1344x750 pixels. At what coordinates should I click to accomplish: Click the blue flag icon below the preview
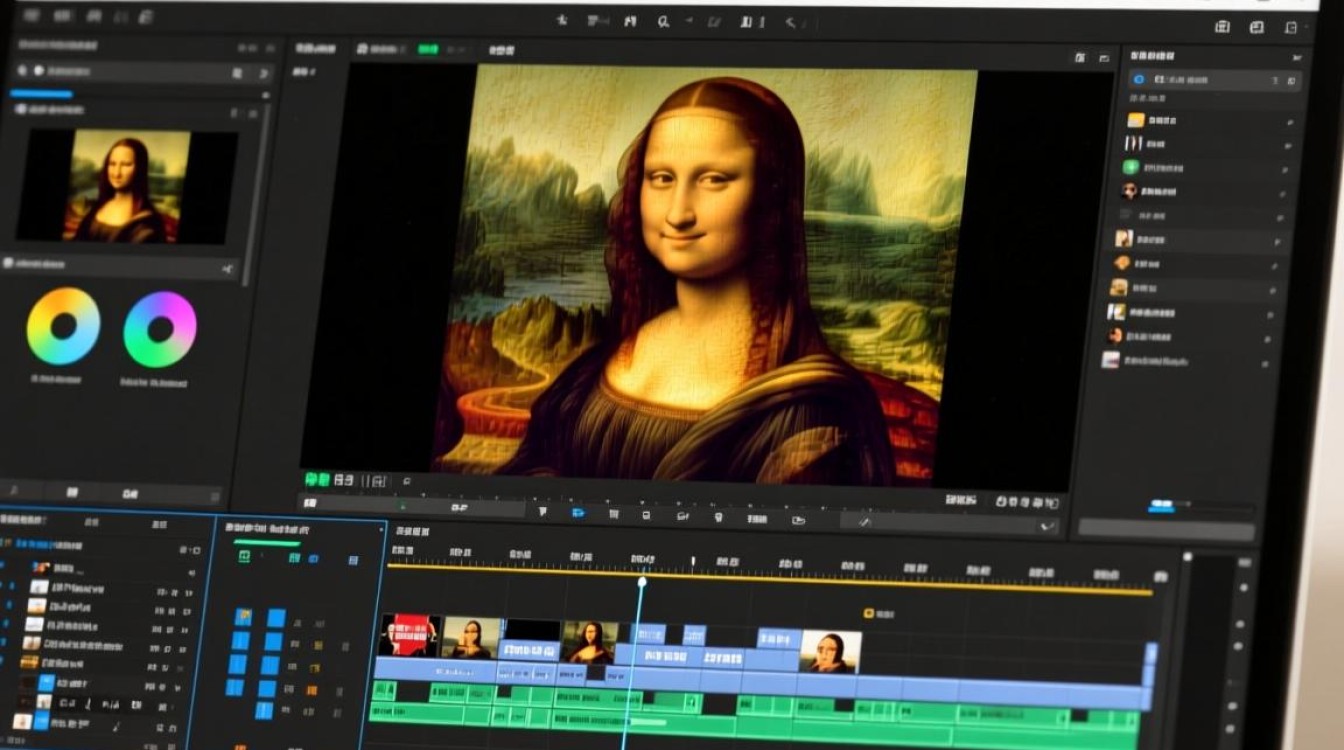coord(578,513)
